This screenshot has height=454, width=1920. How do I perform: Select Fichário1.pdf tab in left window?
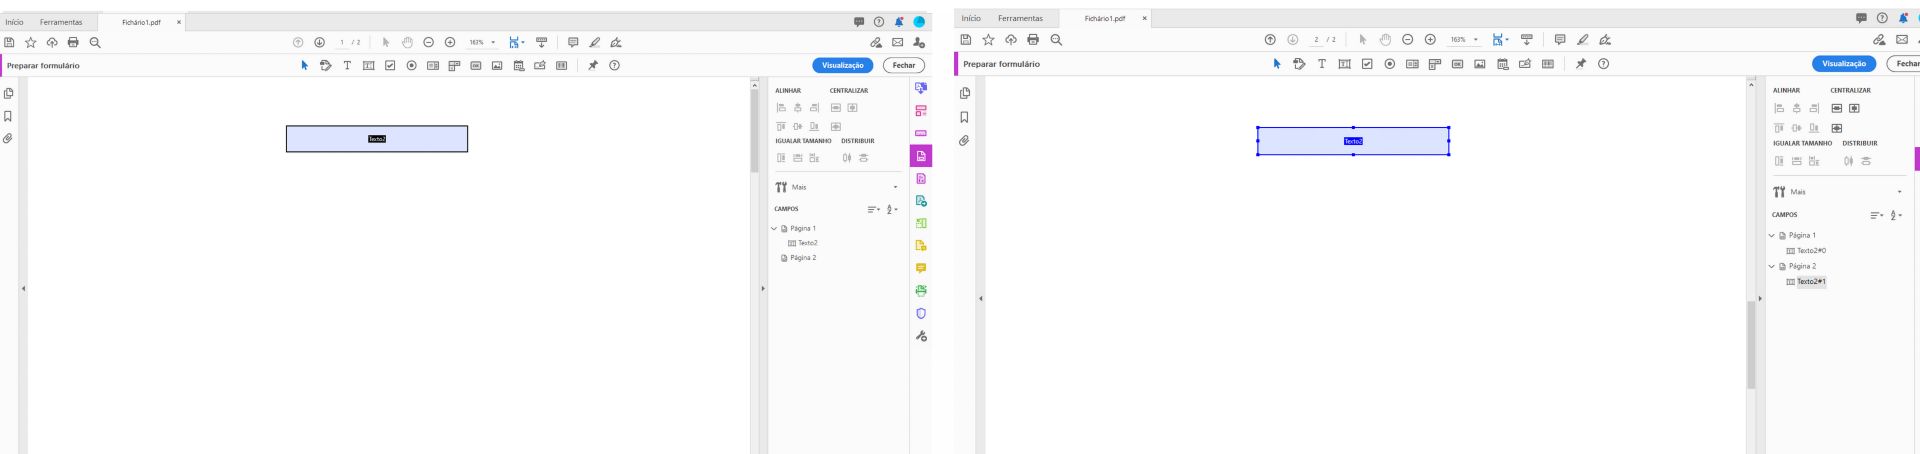tap(141, 22)
